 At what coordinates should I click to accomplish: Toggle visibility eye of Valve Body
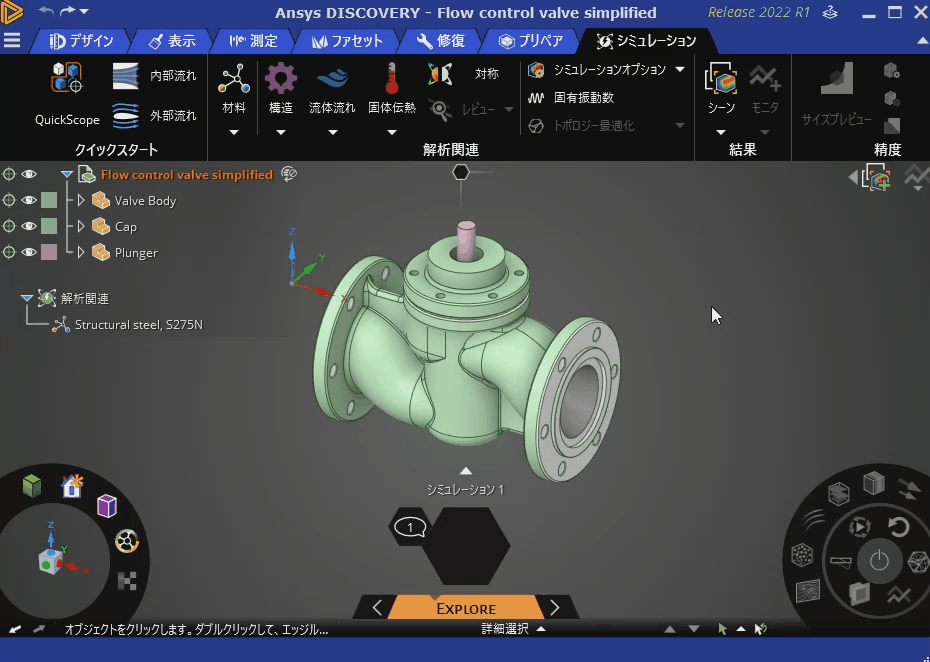pos(28,200)
